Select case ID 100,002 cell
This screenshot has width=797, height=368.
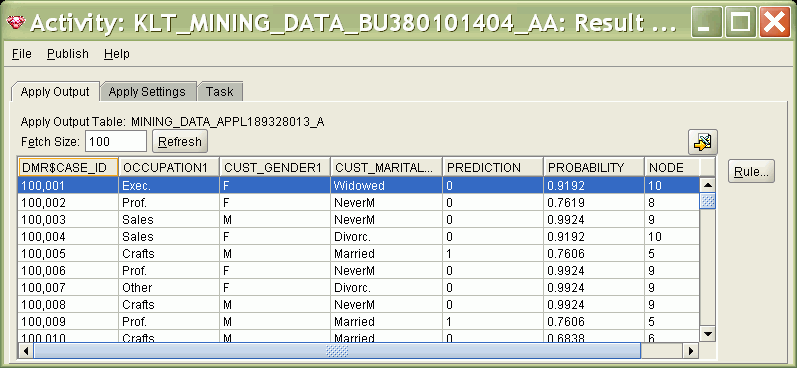[68, 202]
